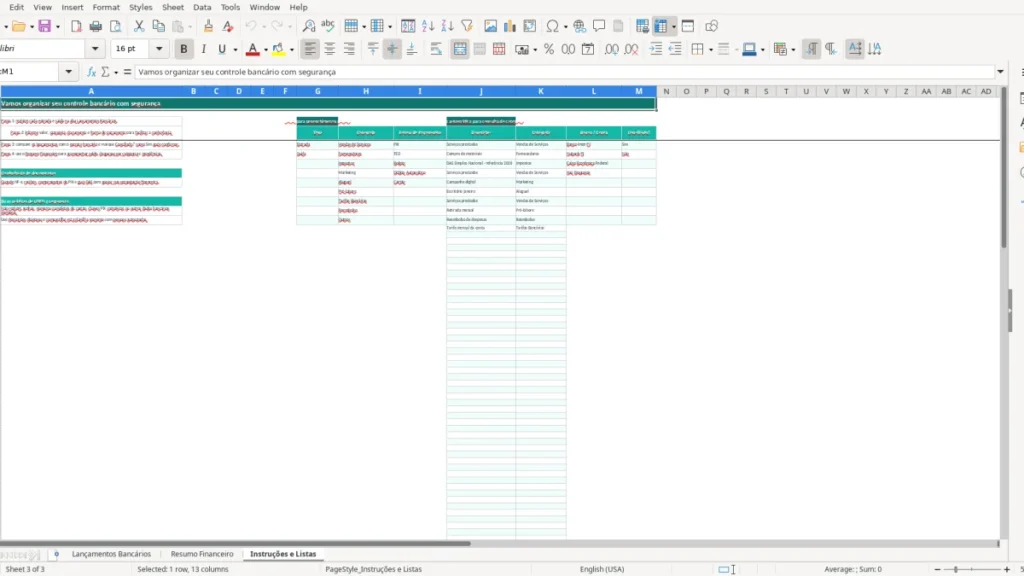
Task: Format cells as percent
Action: (x=549, y=49)
